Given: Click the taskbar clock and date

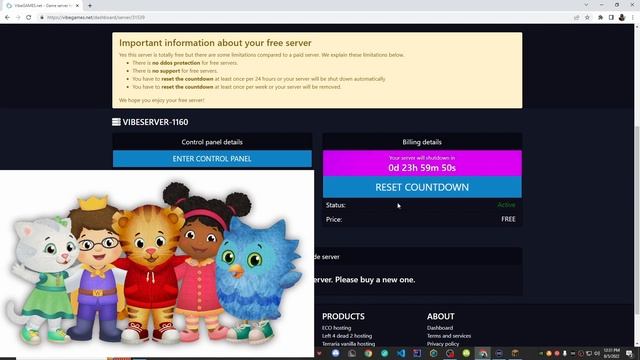Looking at the screenshot, I should point(611,353).
